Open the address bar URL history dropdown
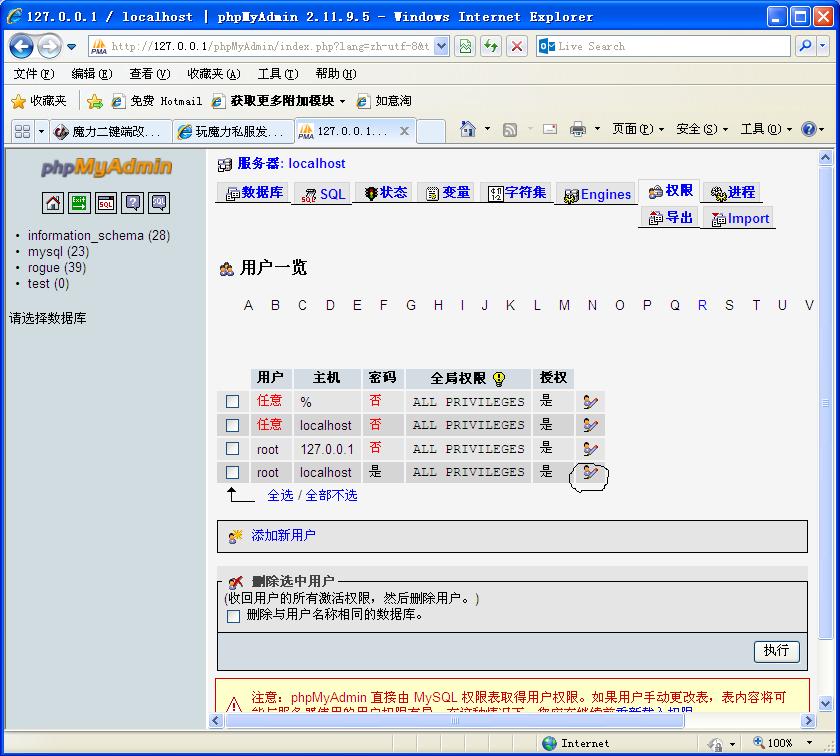Screen dimensions: 840x756 click(442, 46)
